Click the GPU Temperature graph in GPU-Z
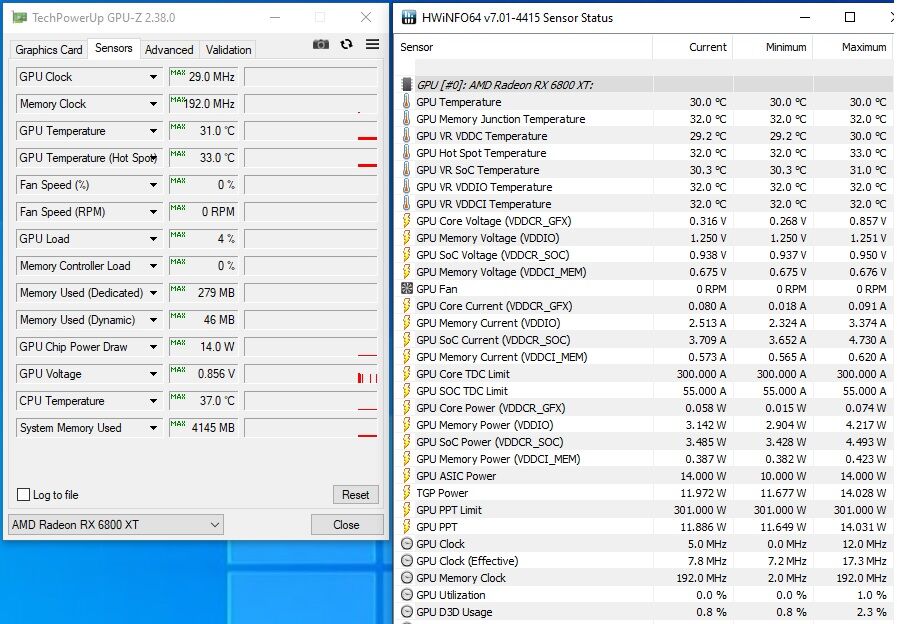 [311, 131]
